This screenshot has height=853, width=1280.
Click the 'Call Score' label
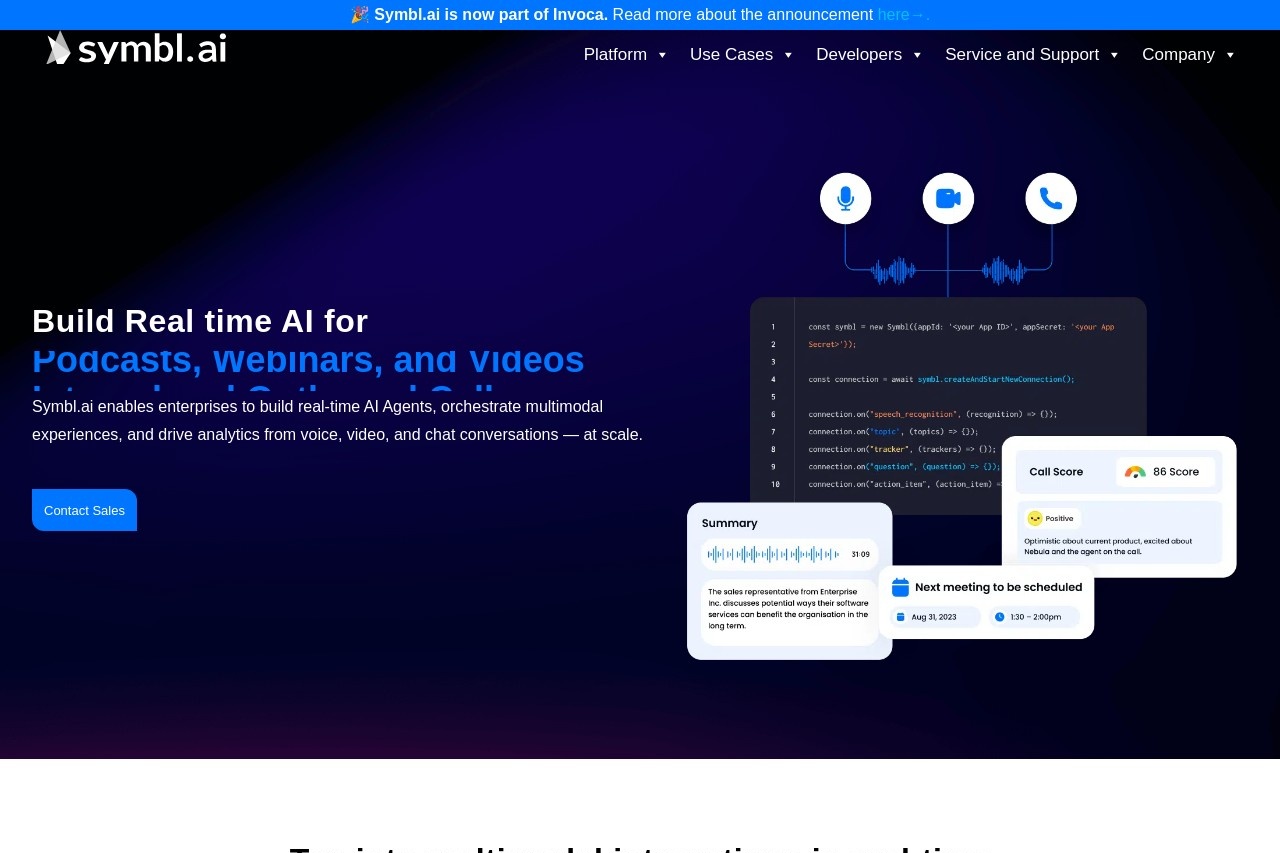point(1056,472)
